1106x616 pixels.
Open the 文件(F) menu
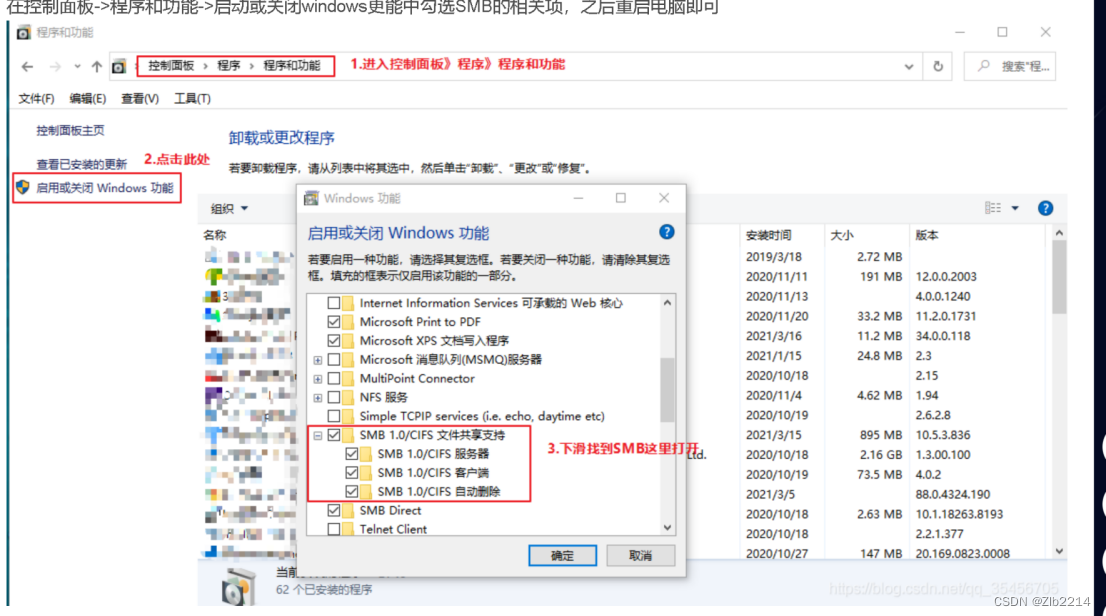pyautogui.click(x=36, y=98)
